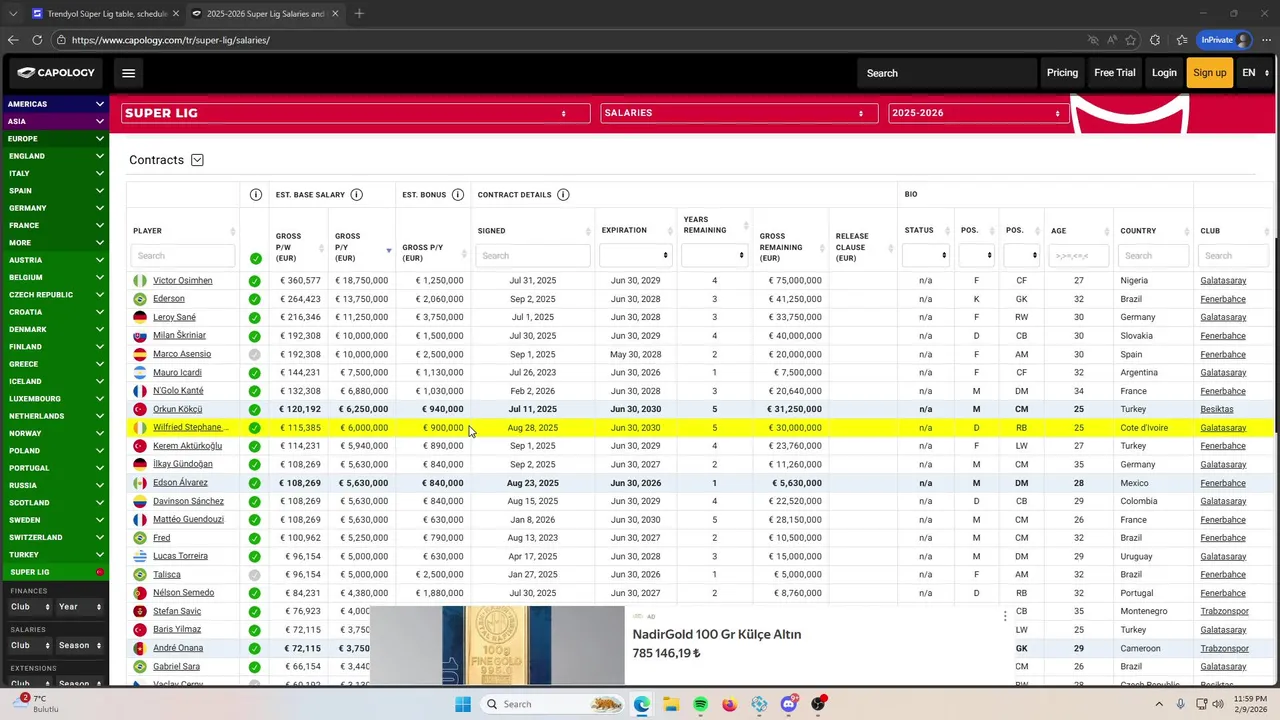1280x720 pixels.
Task: Click the verified checkmark for Mauro Icardi
Action: pyautogui.click(x=254, y=373)
